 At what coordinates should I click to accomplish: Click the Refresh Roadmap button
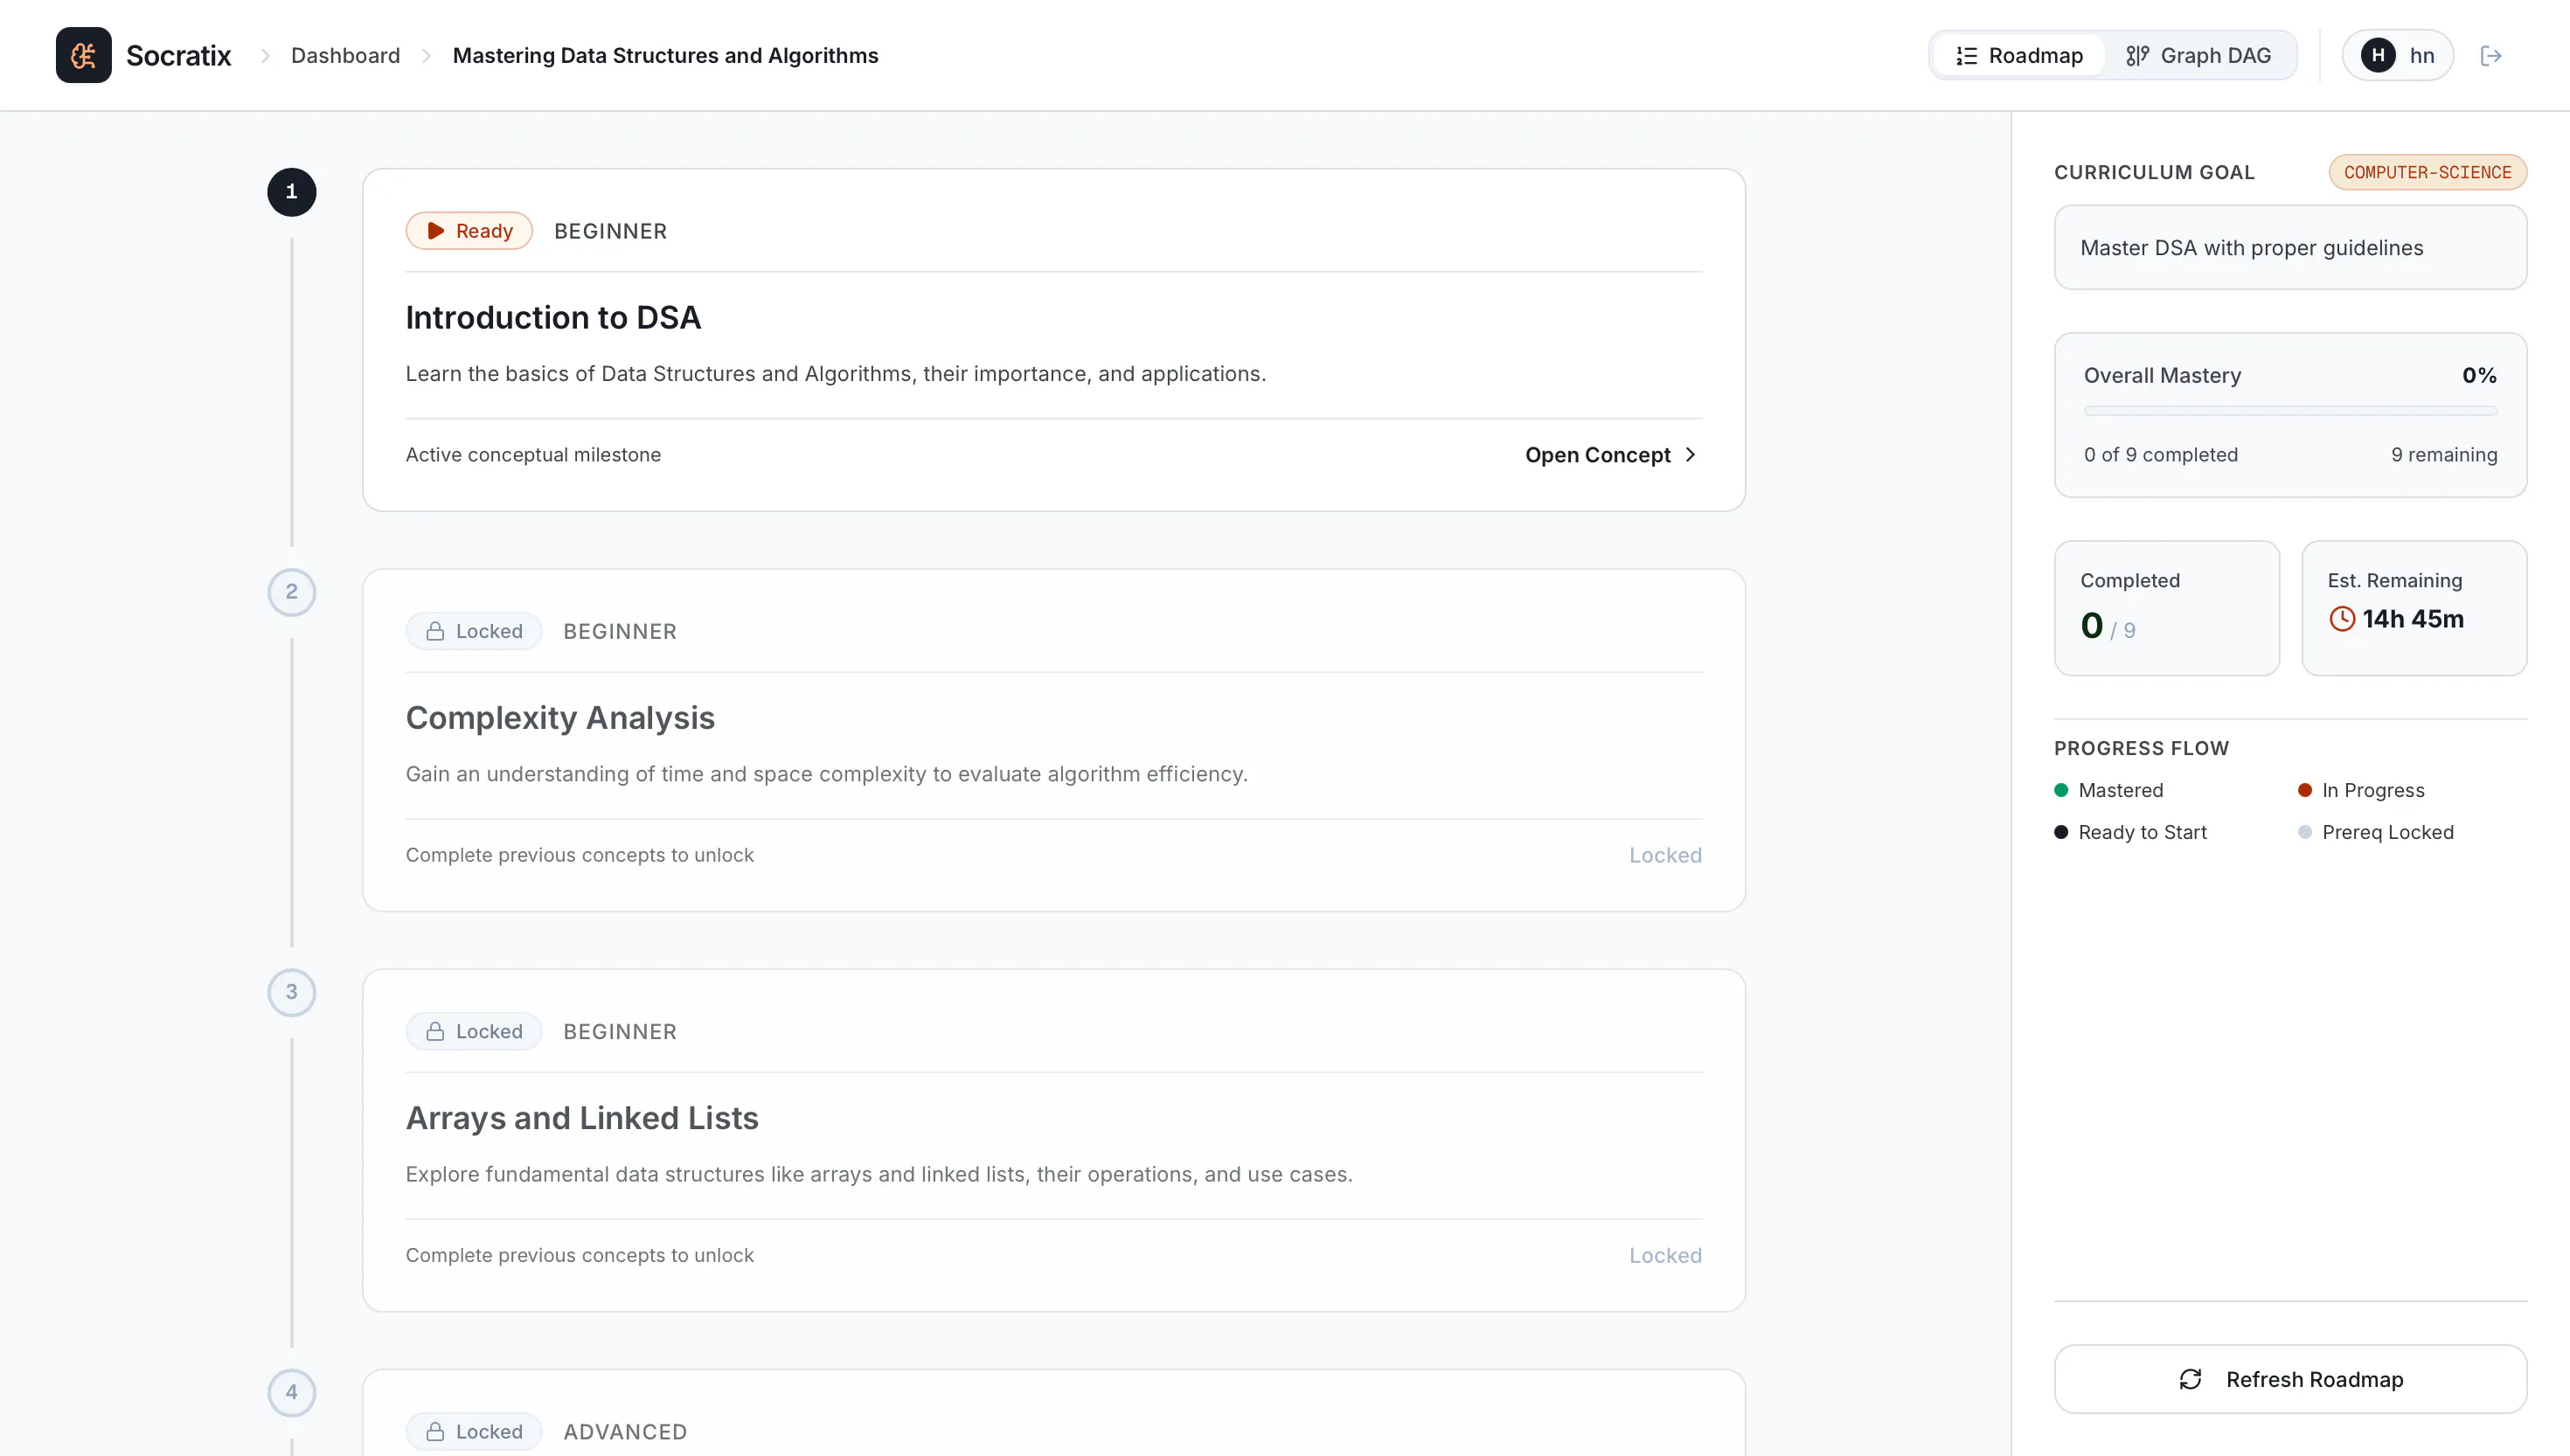coord(2290,1379)
